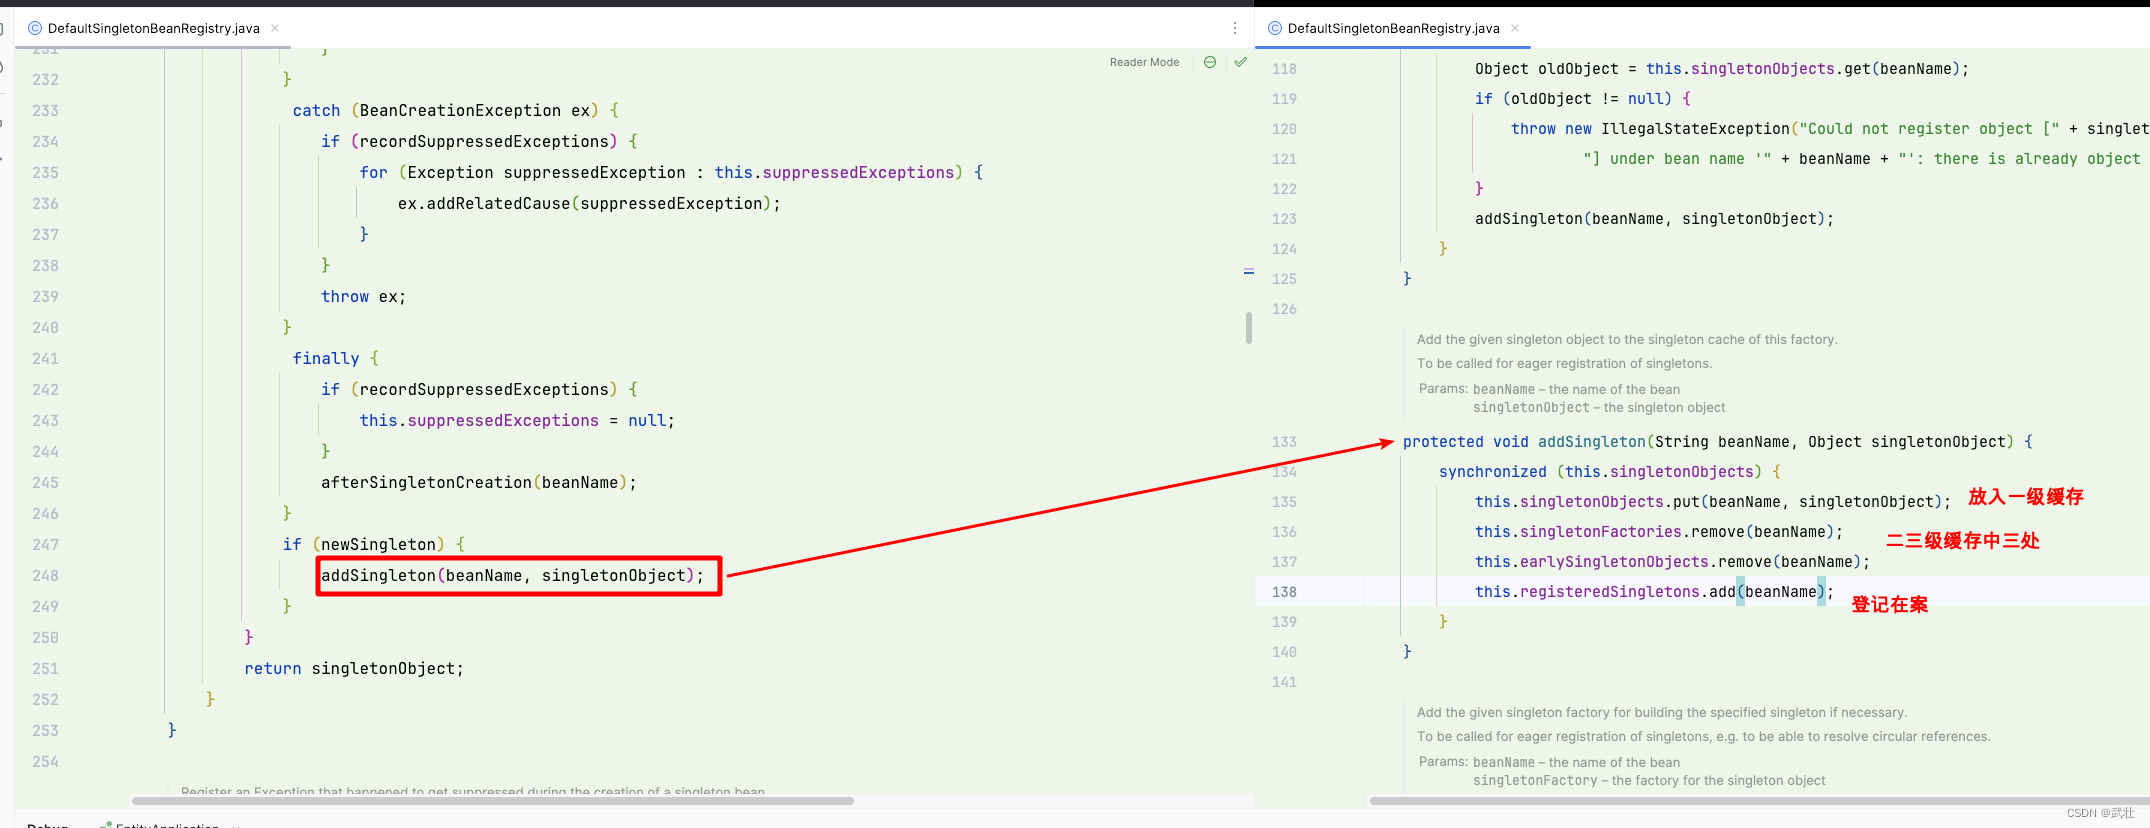This screenshot has width=2150, height=828.
Task: Click doc comment 'Add the given singleton object to the singleton cache'
Action: point(1627,340)
